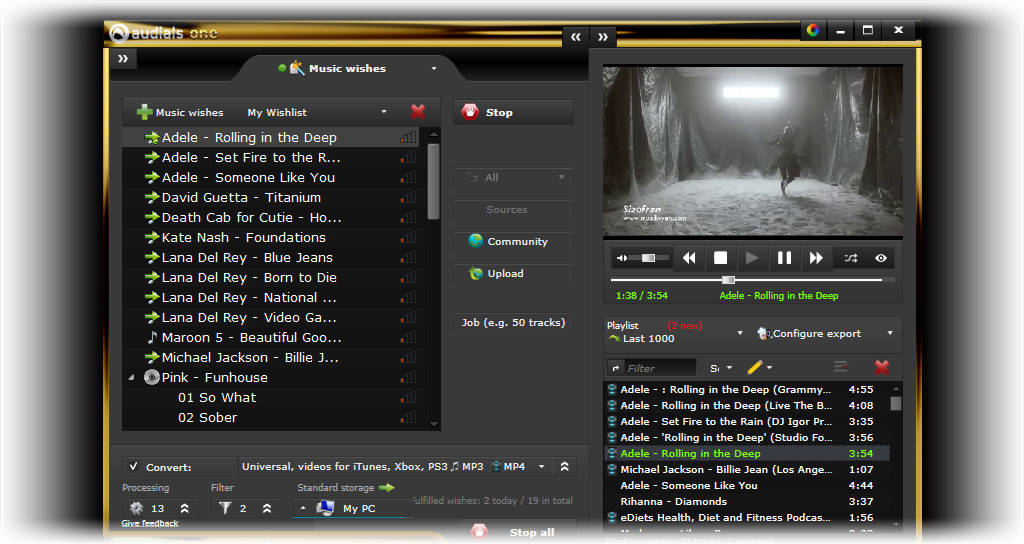The height and width of the screenshot is (544, 1024).
Task: Toggle the video eye visibility icon
Action: coord(881,258)
